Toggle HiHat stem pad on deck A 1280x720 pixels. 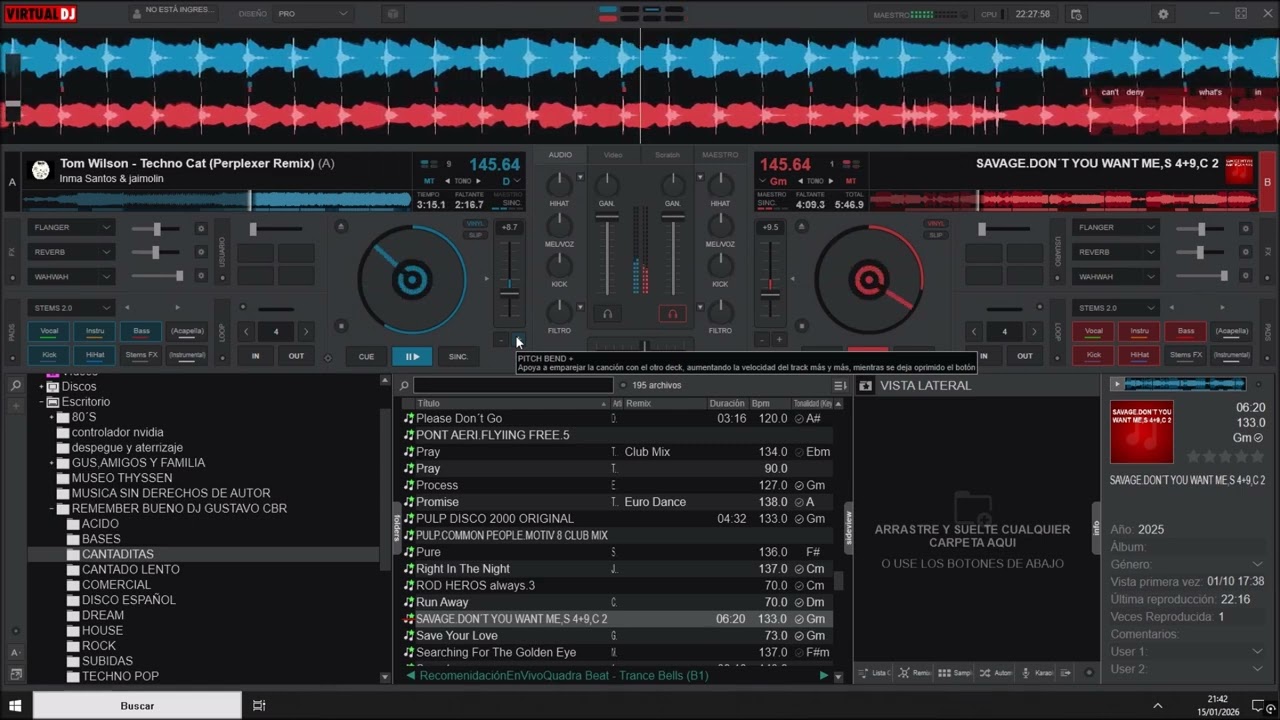(x=95, y=355)
